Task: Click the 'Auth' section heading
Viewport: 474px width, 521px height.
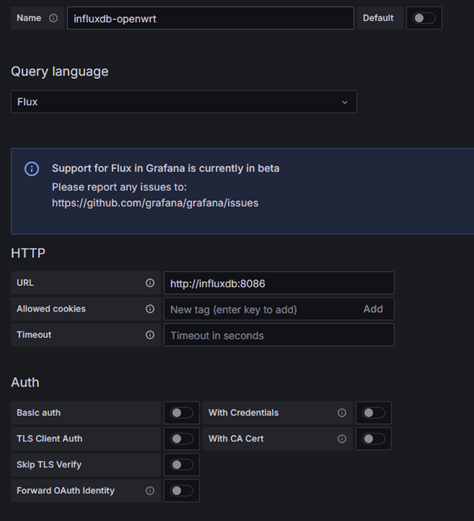Action: point(25,382)
